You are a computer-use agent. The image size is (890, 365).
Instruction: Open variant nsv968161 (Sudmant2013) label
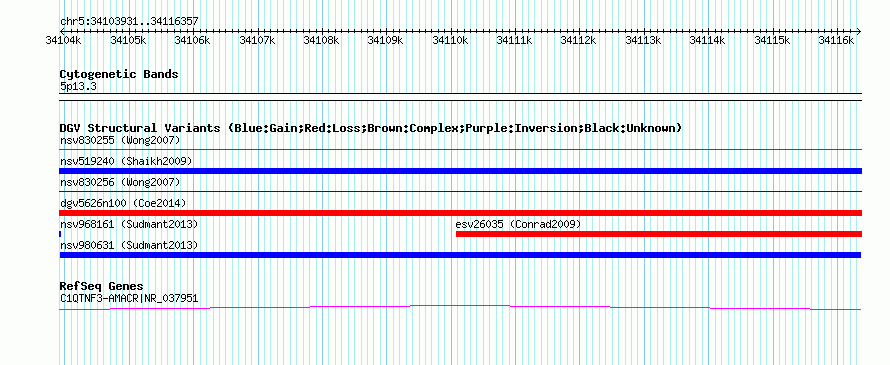(x=129, y=224)
